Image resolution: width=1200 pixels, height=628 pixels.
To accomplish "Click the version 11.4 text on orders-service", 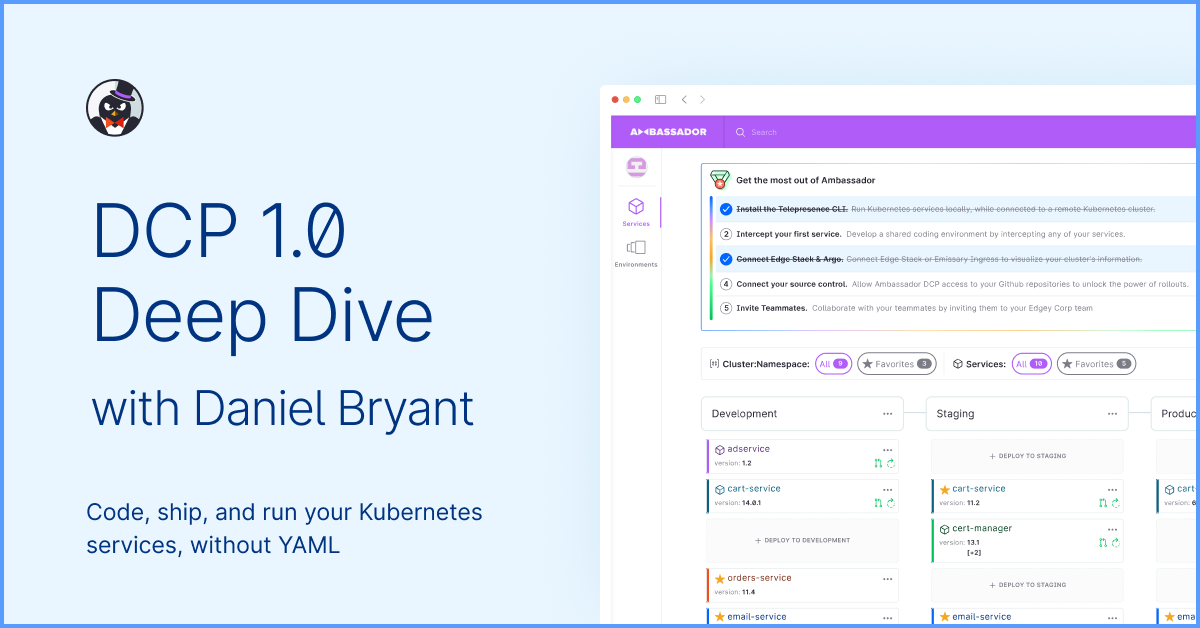I will pos(734,592).
